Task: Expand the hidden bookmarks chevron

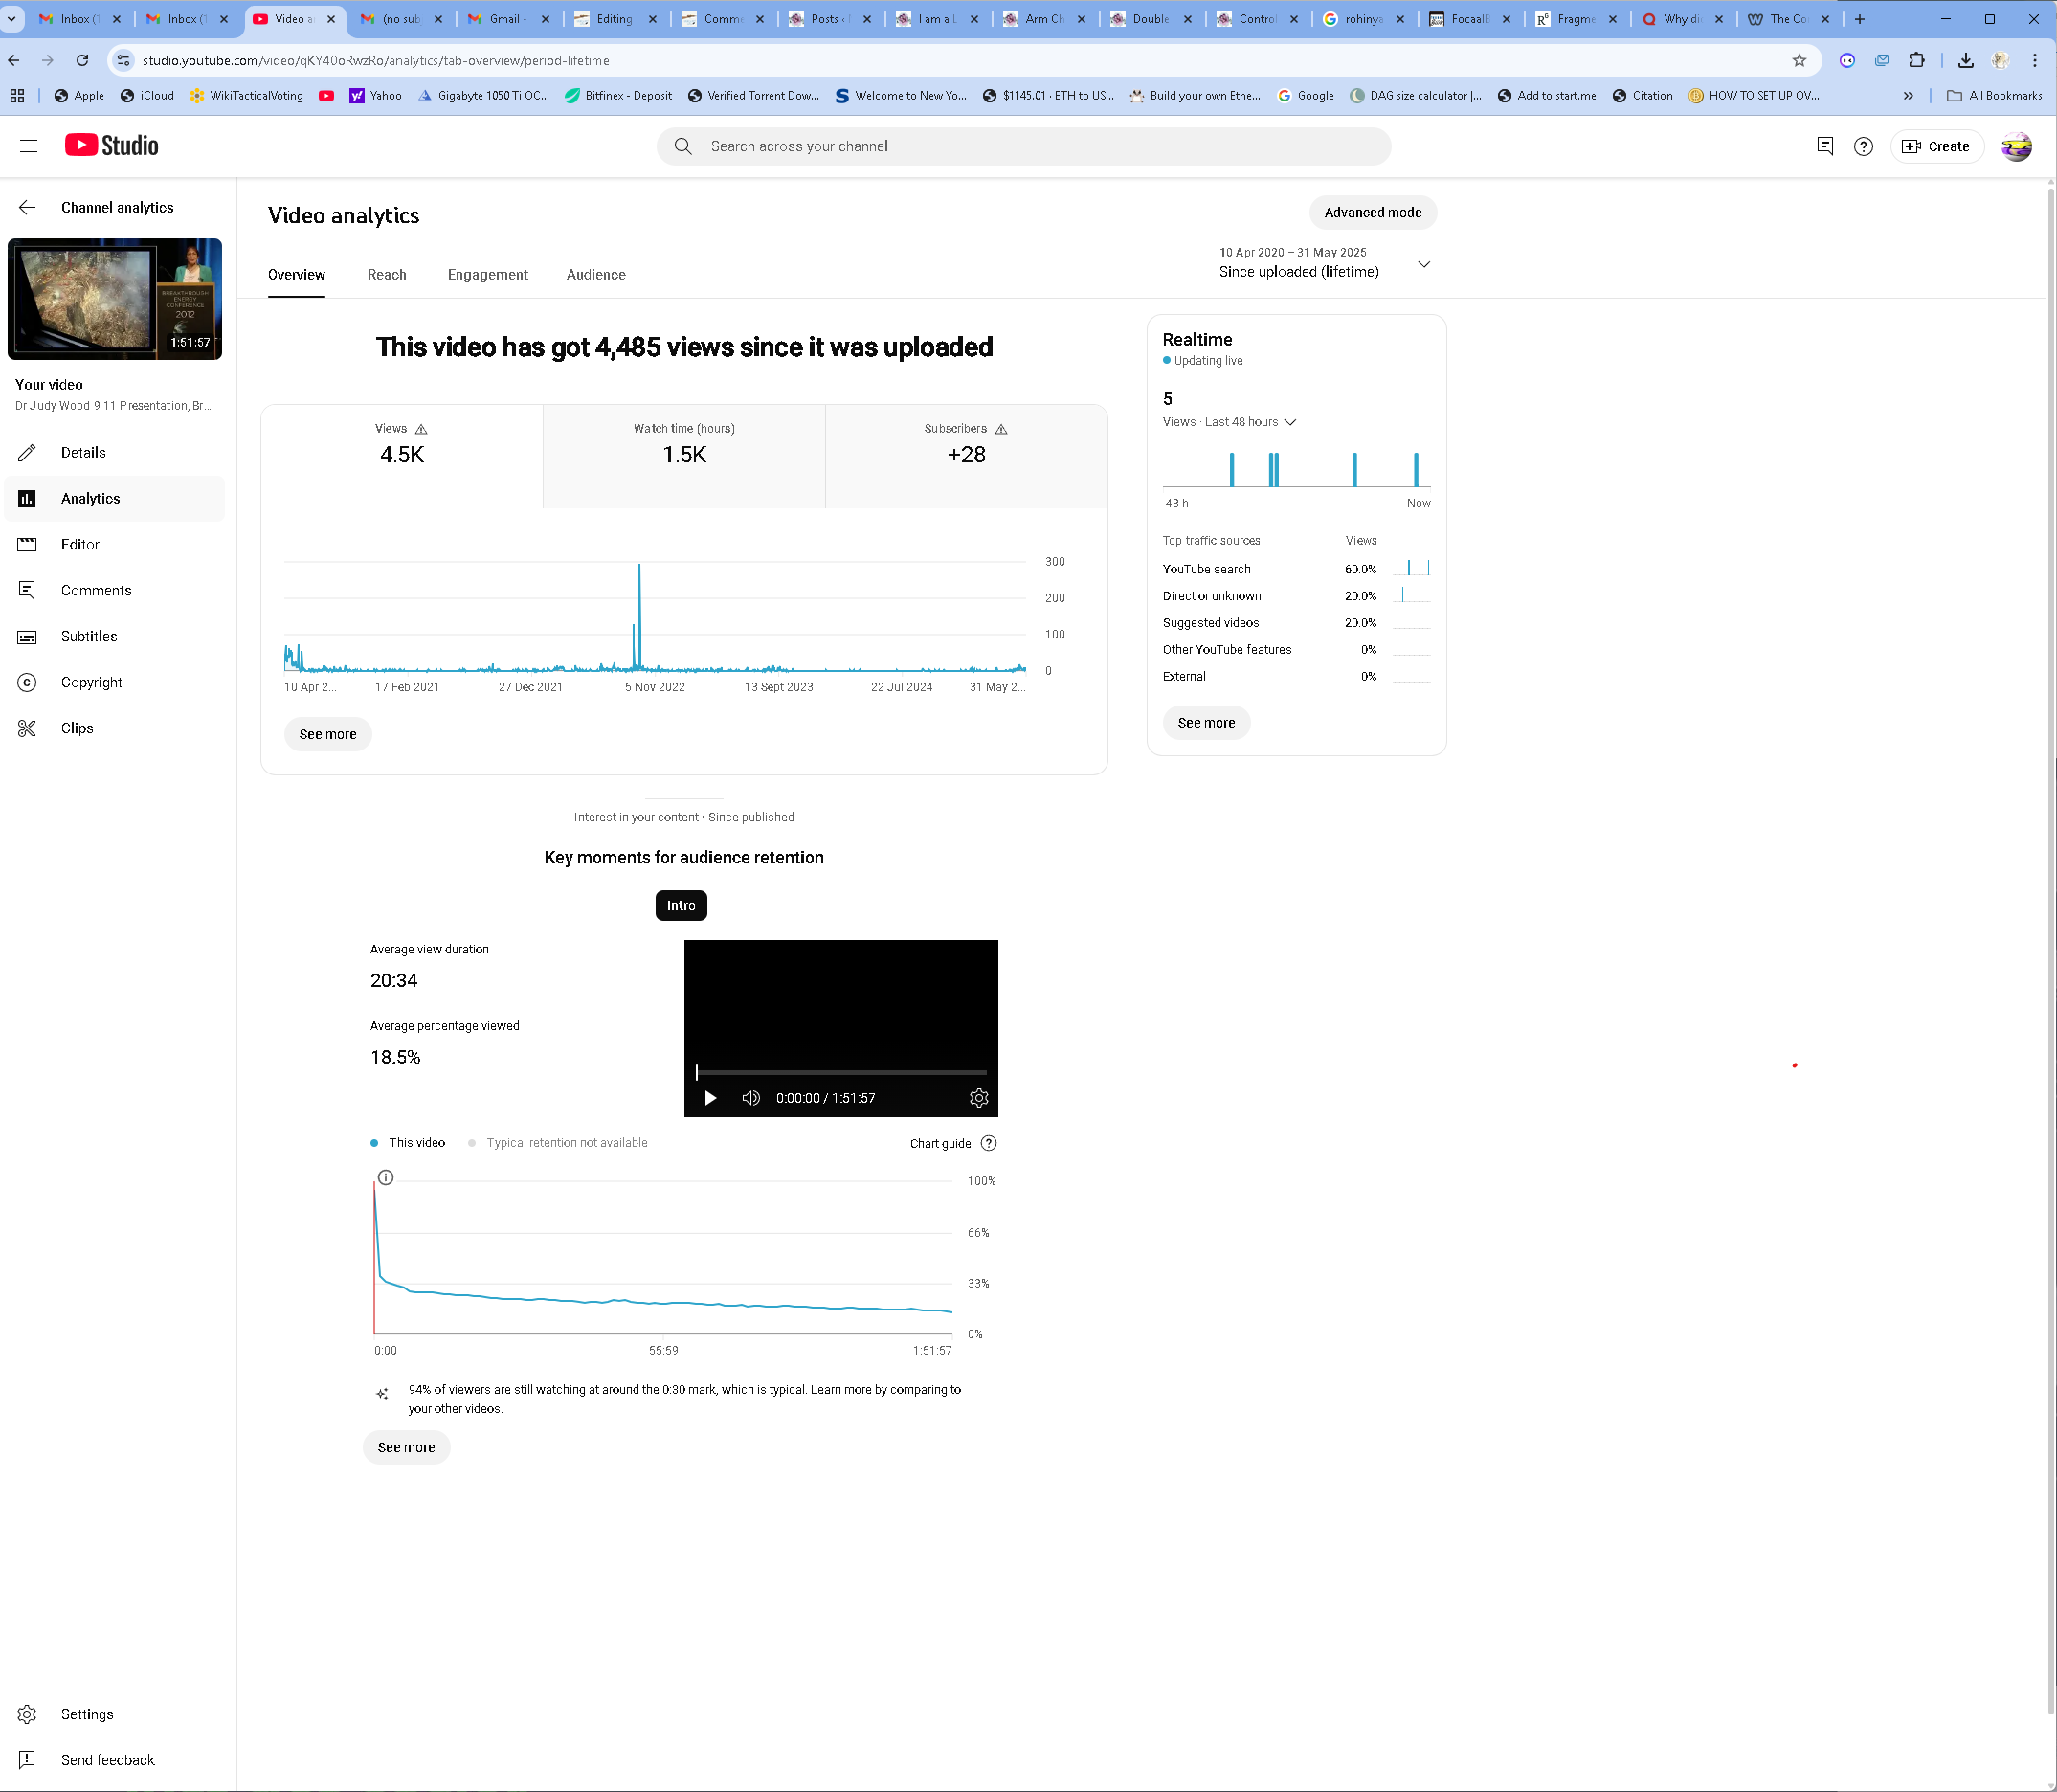Action: pyautogui.click(x=1908, y=95)
